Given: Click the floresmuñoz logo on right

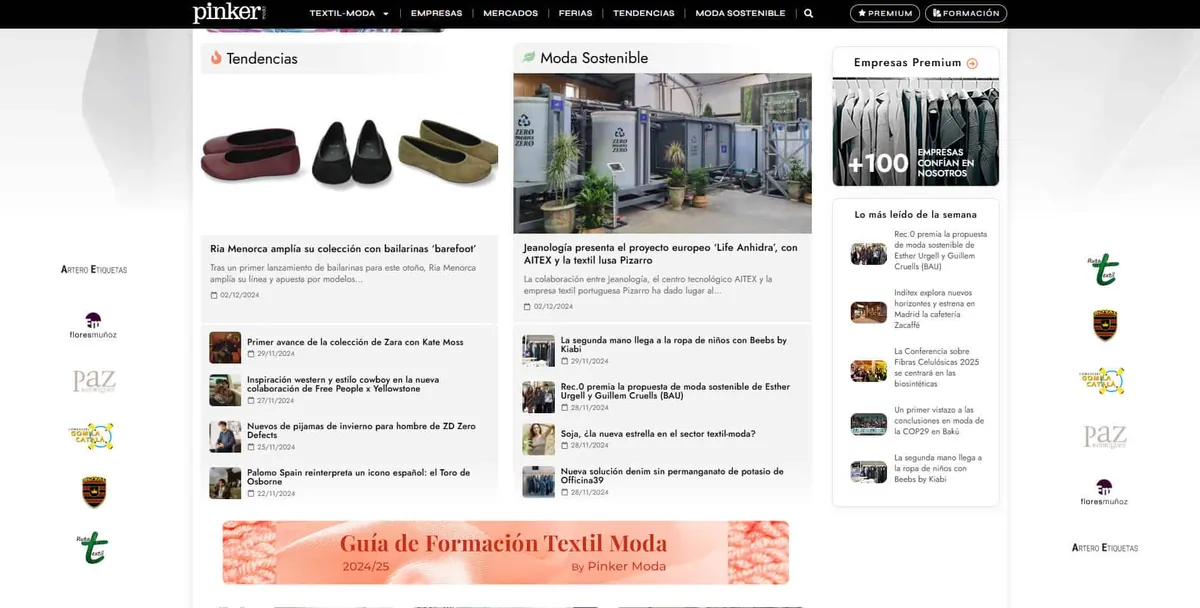Looking at the screenshot, I should pyautogui.click(x=1104, y=492).
